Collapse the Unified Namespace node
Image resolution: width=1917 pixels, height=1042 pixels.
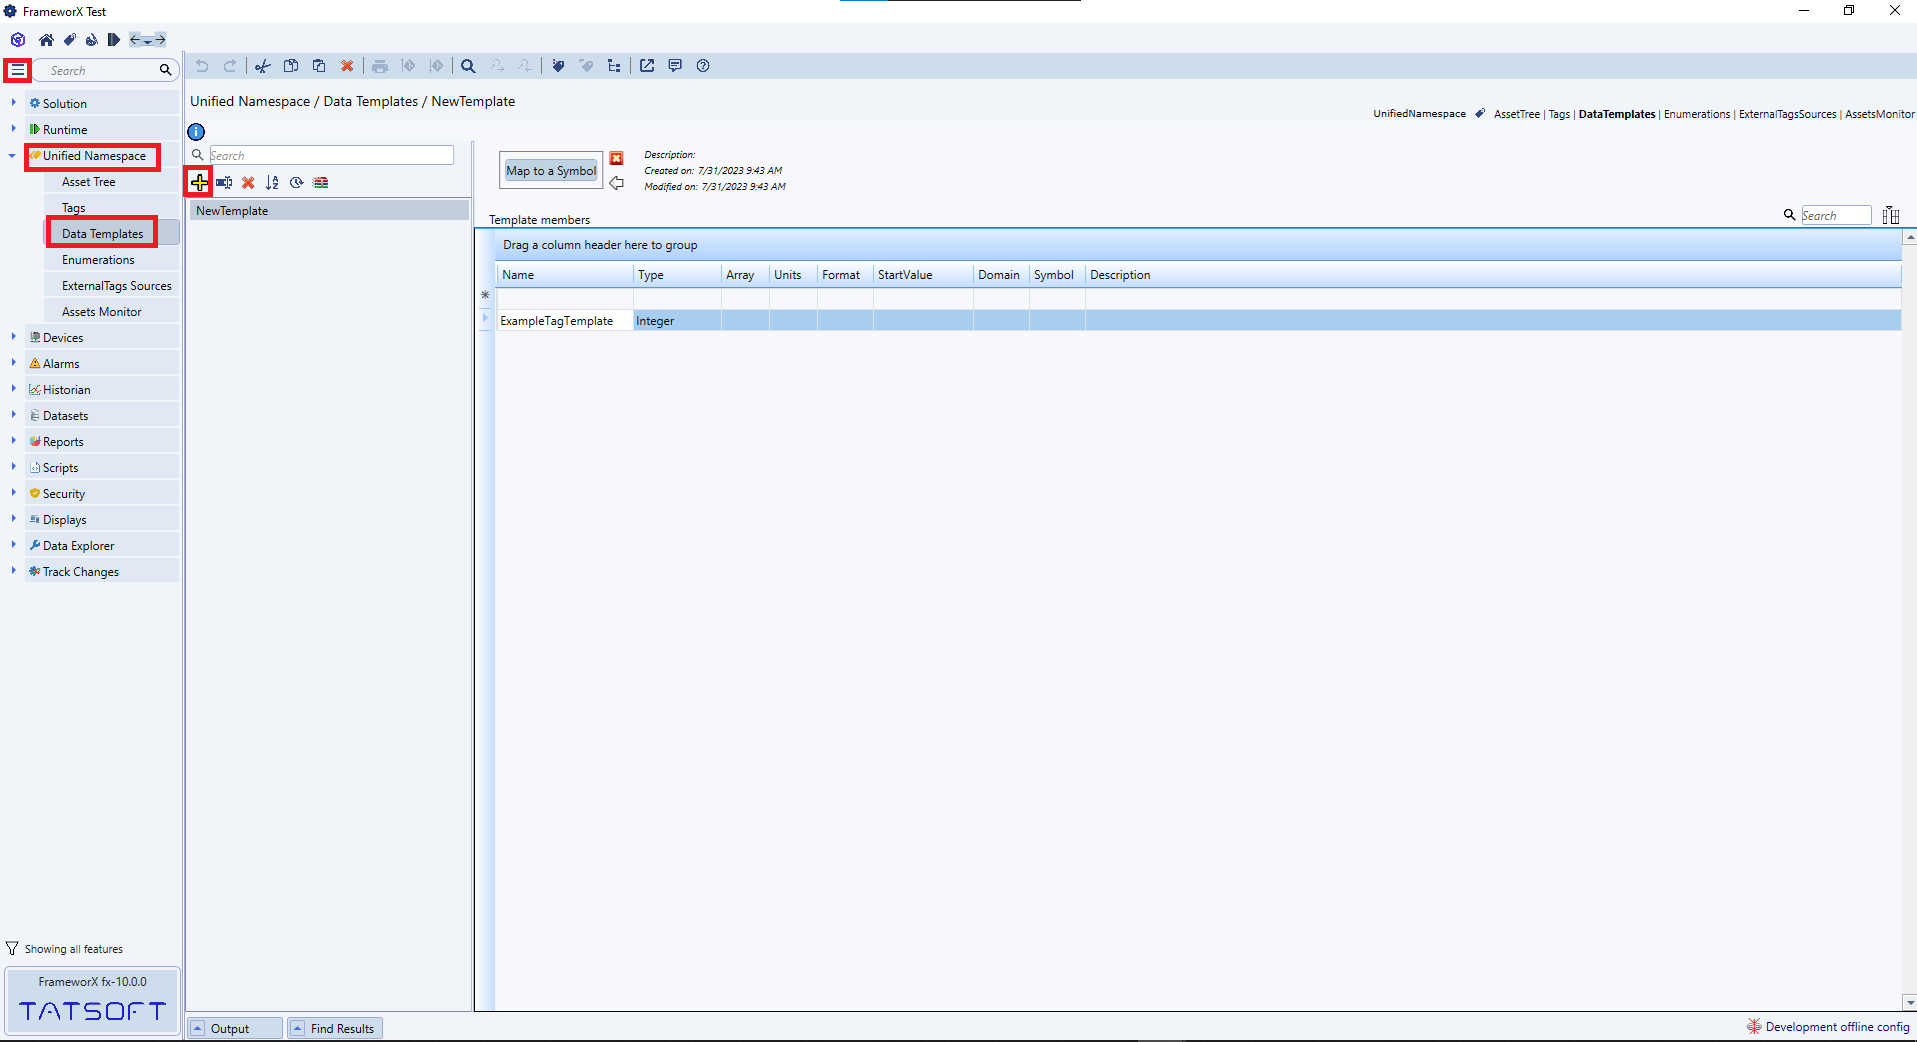(x=12, y=156)
